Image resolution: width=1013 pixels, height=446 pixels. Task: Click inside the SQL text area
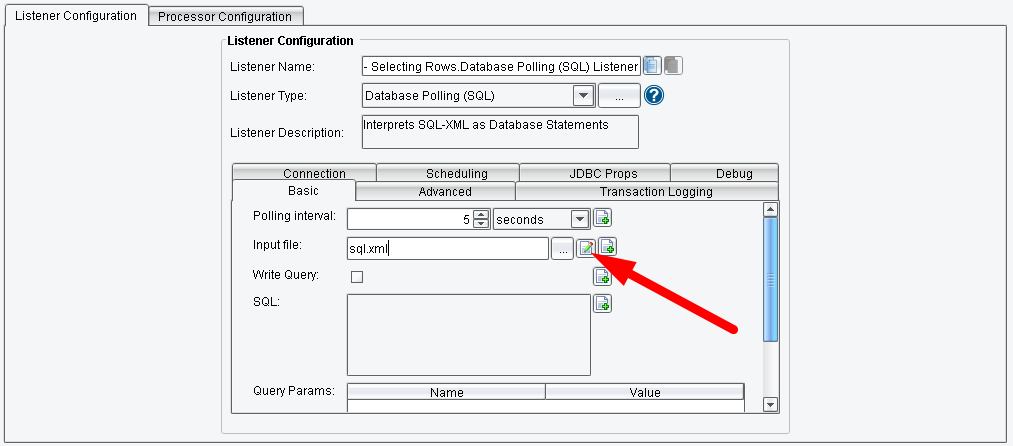[468, 334]
